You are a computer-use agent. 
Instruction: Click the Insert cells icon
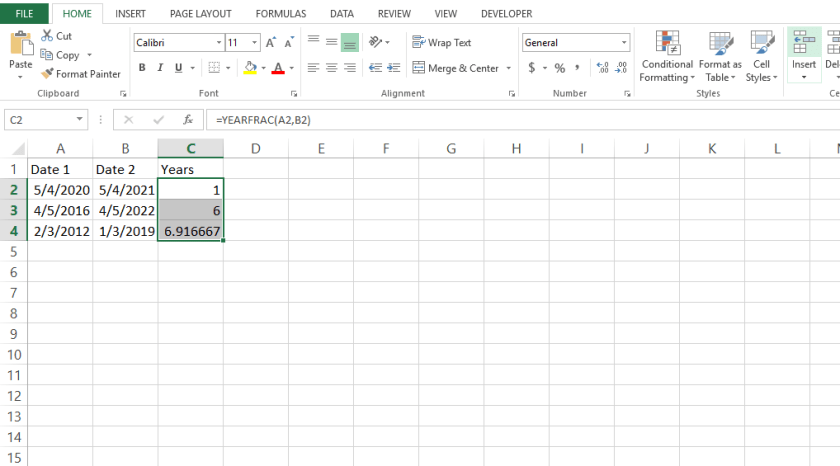coord(804,42)
